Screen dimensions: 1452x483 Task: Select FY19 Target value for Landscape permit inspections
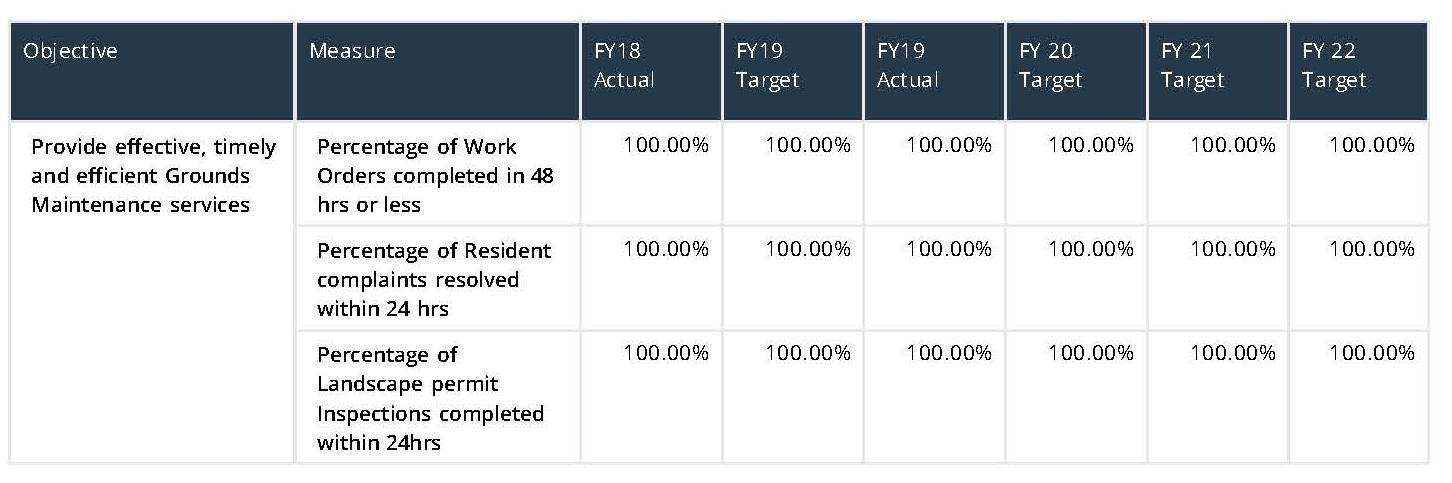[808, 353]
